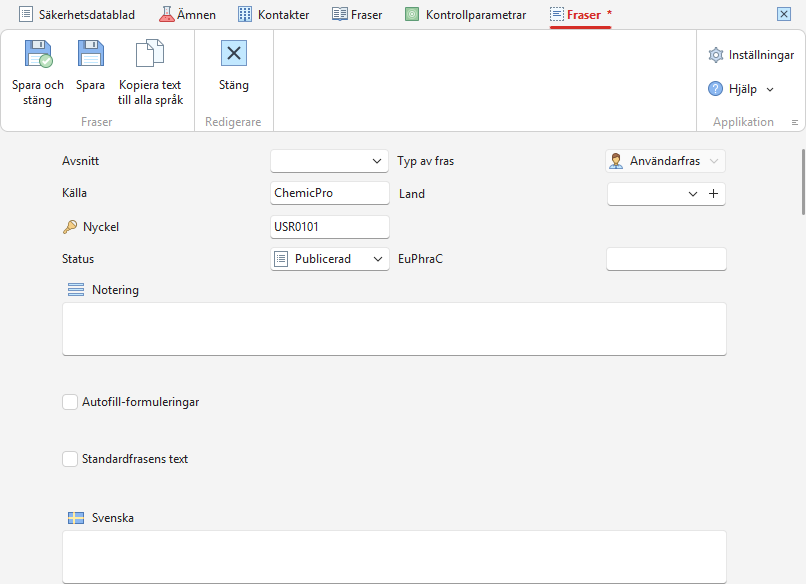The height and width of the screenshot is (584, 806).
Task: Open the Hjälp question mark icon
Action: [716, 89]
